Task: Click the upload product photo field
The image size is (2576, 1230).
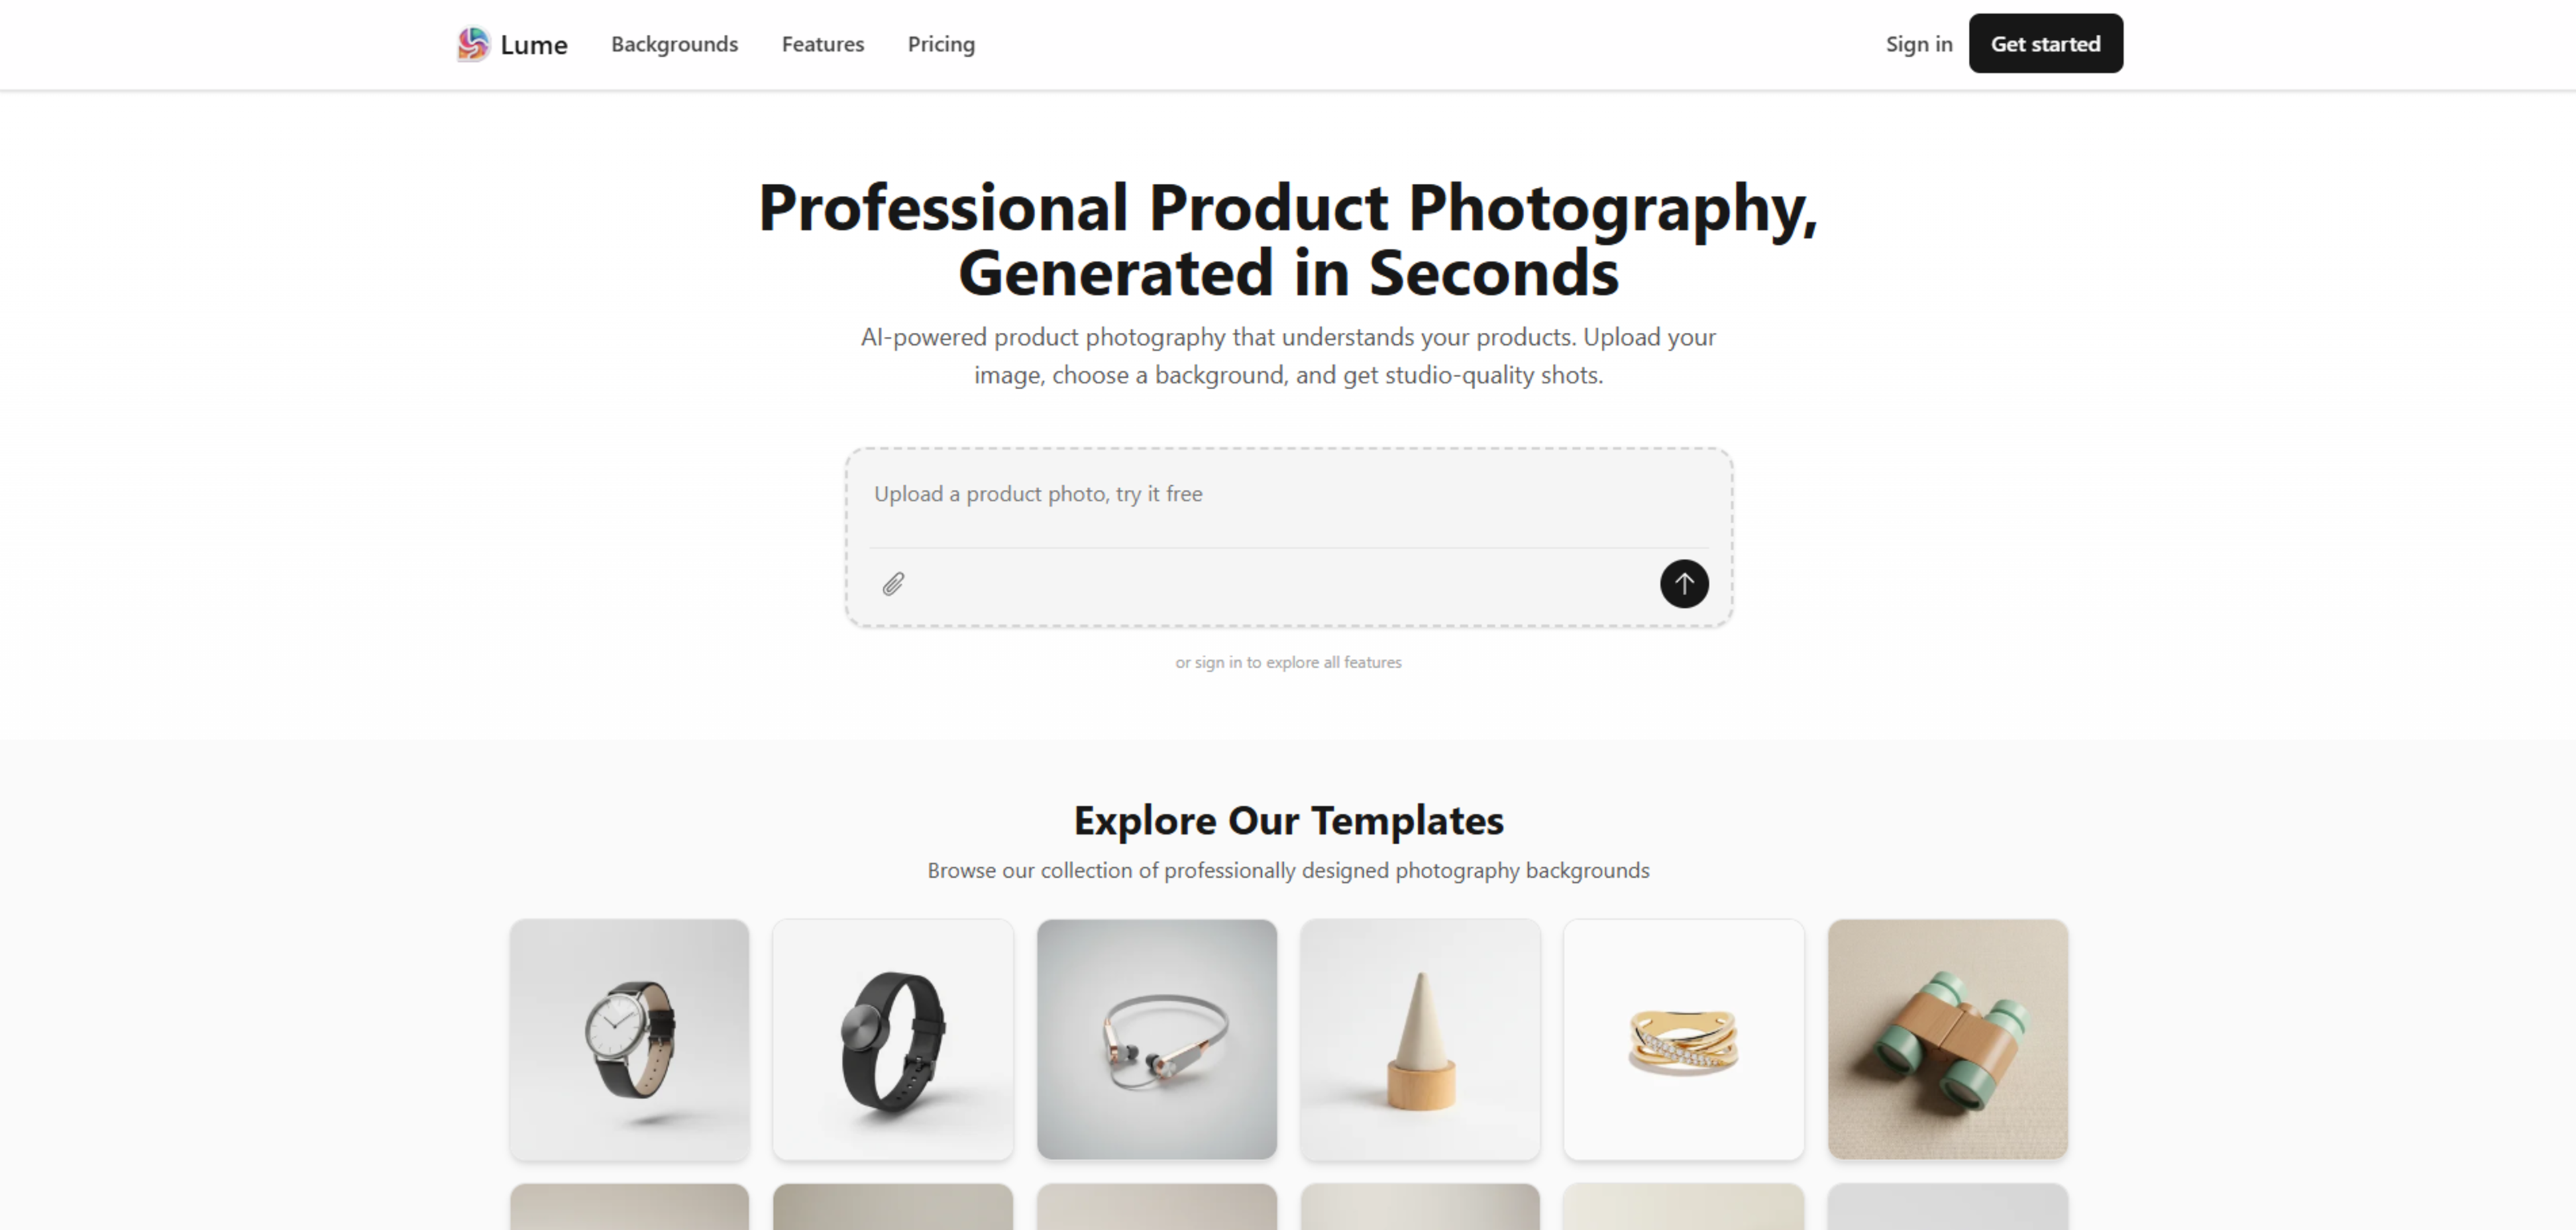Action: (1288, 495)
